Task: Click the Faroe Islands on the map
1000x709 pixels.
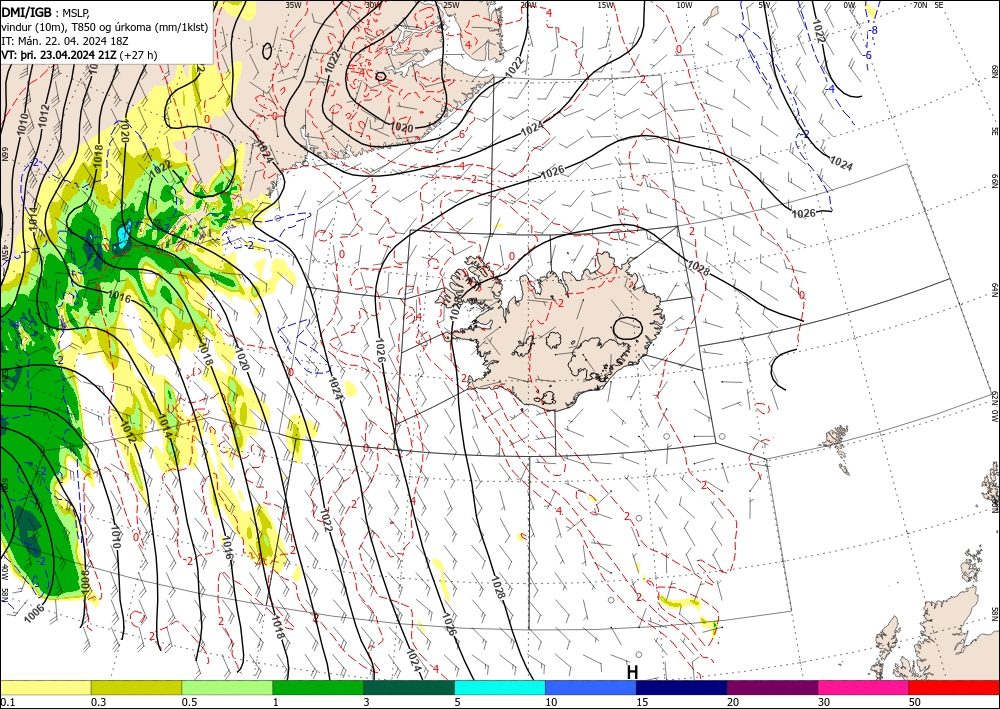Action: point(835,443)
